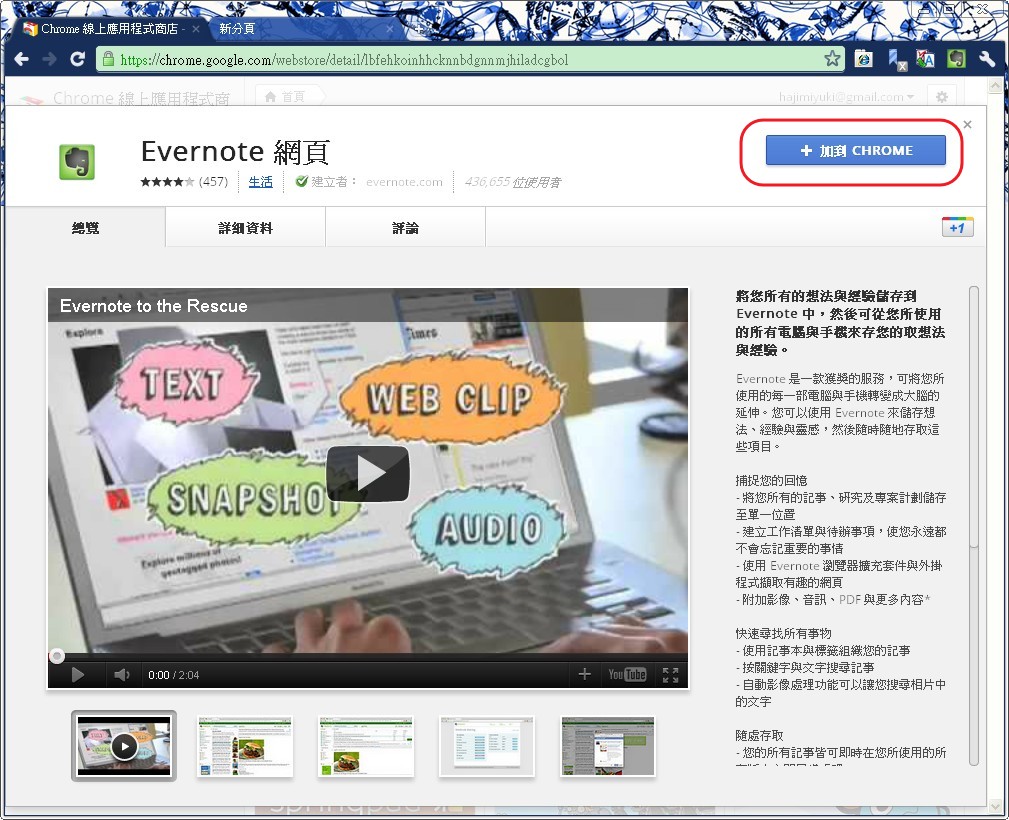
Task: Click the star rating for Evernote
Action: click(167, 182)
